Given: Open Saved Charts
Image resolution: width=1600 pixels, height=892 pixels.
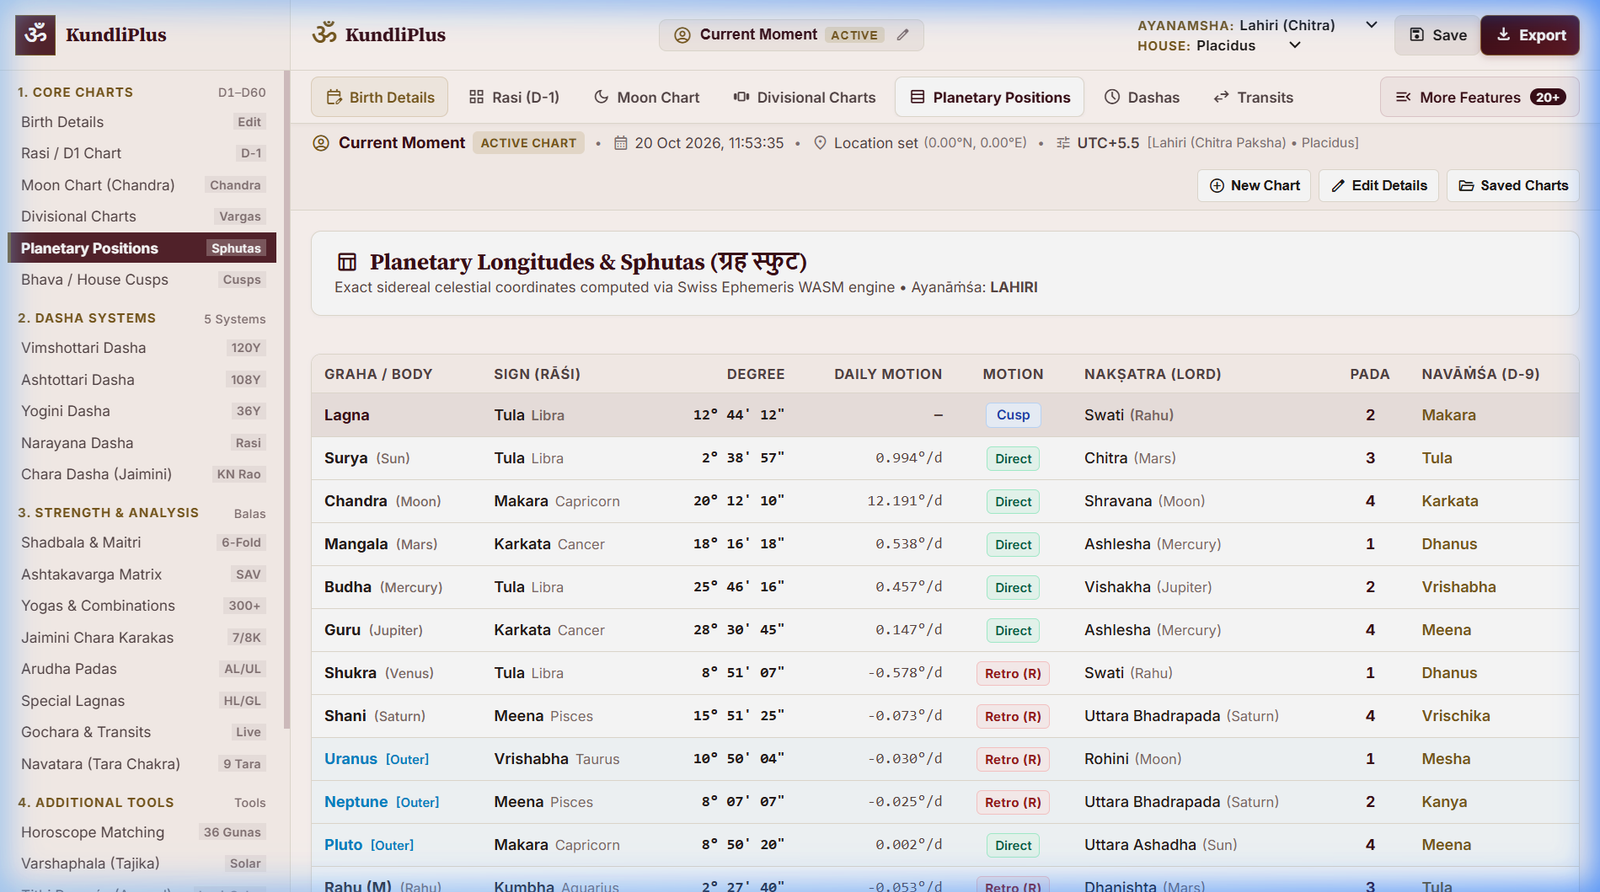Looking at the screenshot, I should coord(1513,186).
